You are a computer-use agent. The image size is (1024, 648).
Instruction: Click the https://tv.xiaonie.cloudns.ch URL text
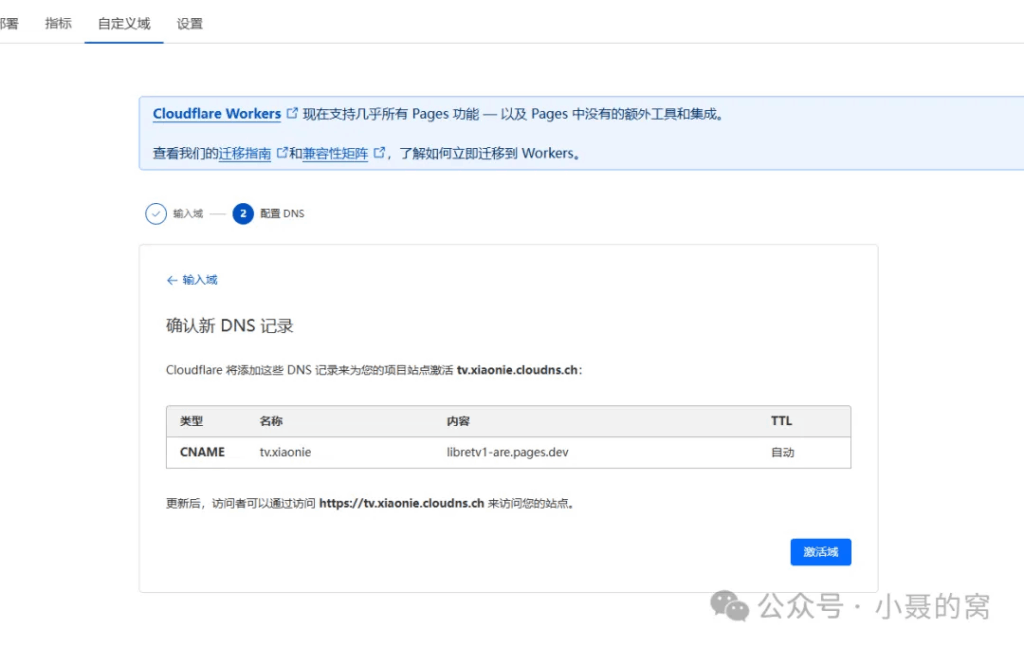(402, 504)
